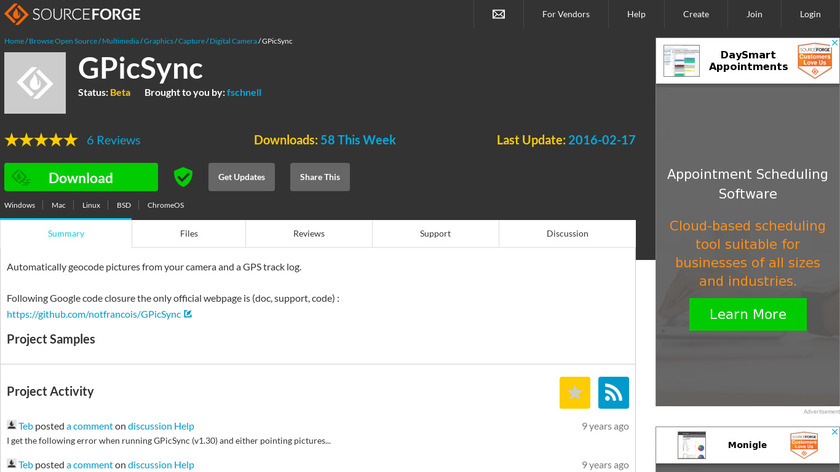Click the yellow star favorite icon
Image resolution: width=840 pixels, height=472 pixels.
(575, 393)
